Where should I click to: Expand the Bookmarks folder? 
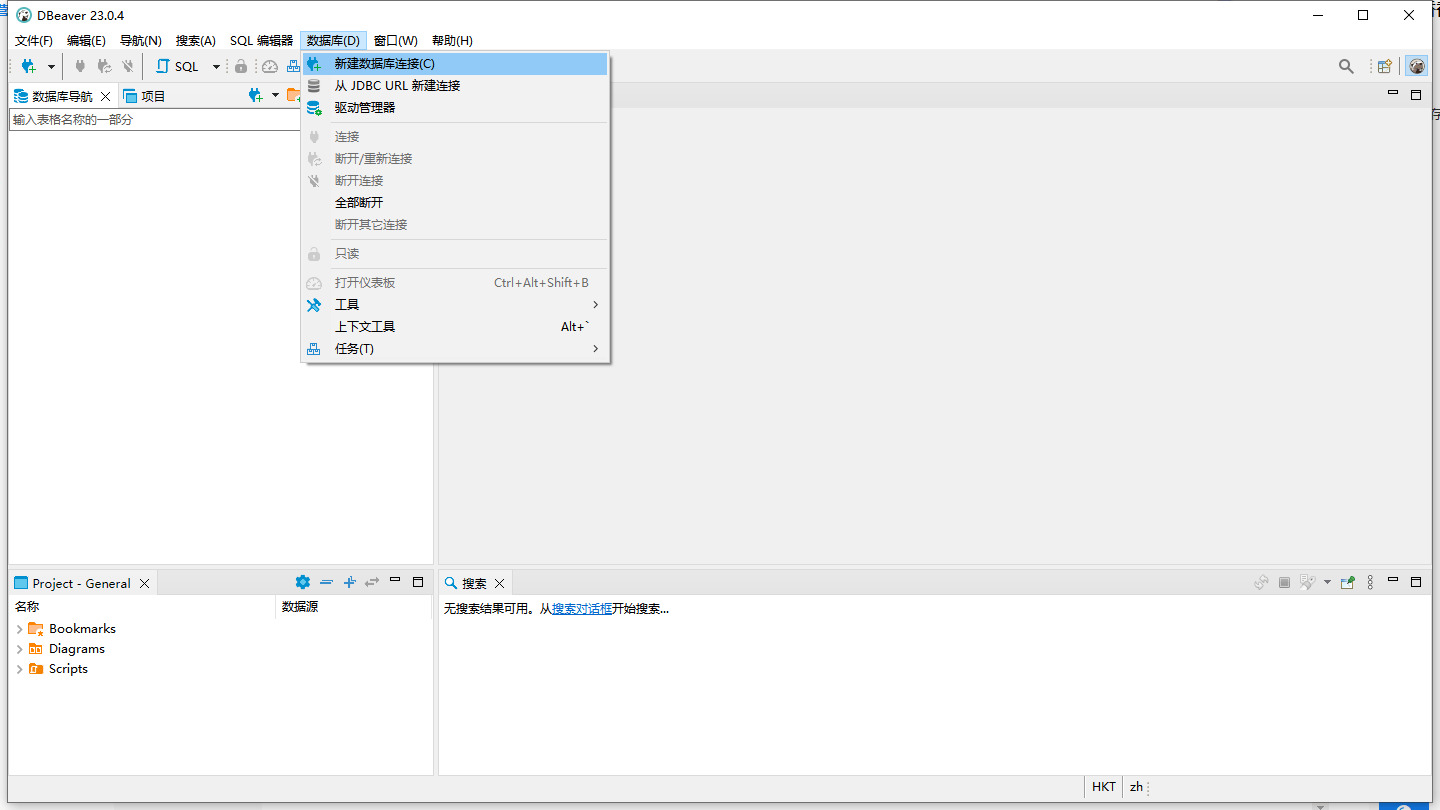pos(19,629)
